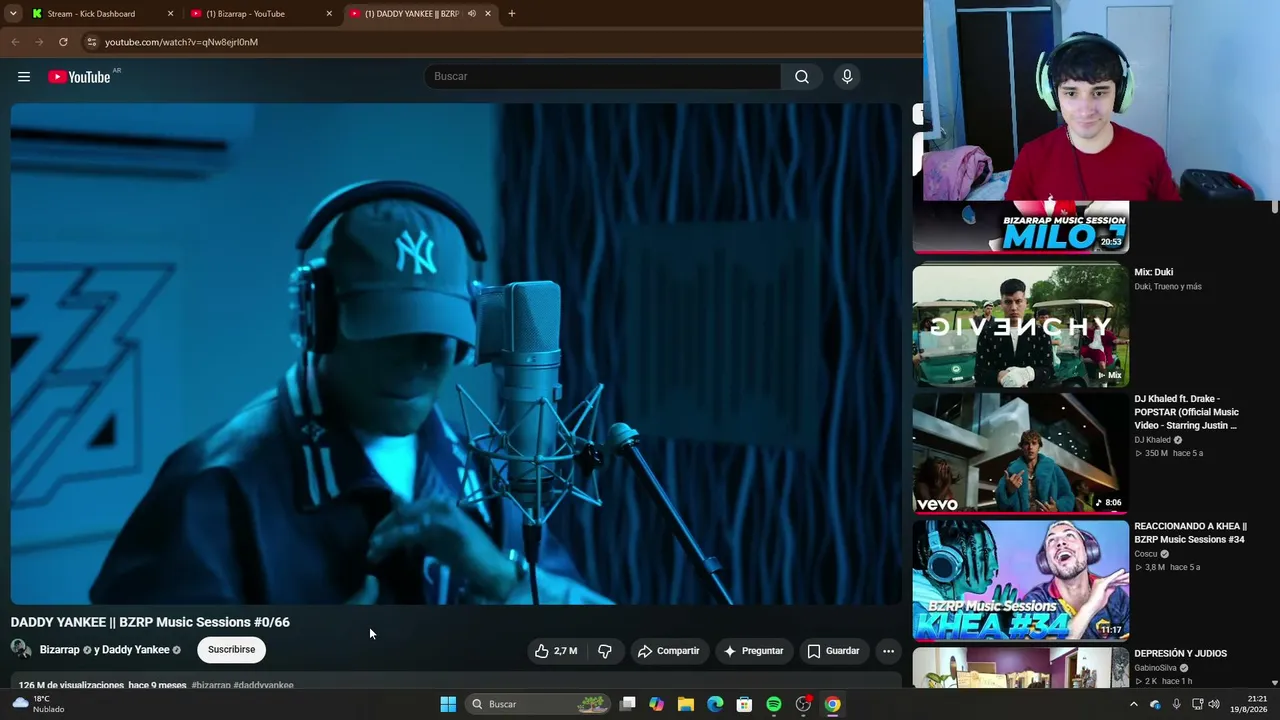Screen dimensions: 1280x720
Task: Save the video with Guardar
Action: tap(833, 651)
